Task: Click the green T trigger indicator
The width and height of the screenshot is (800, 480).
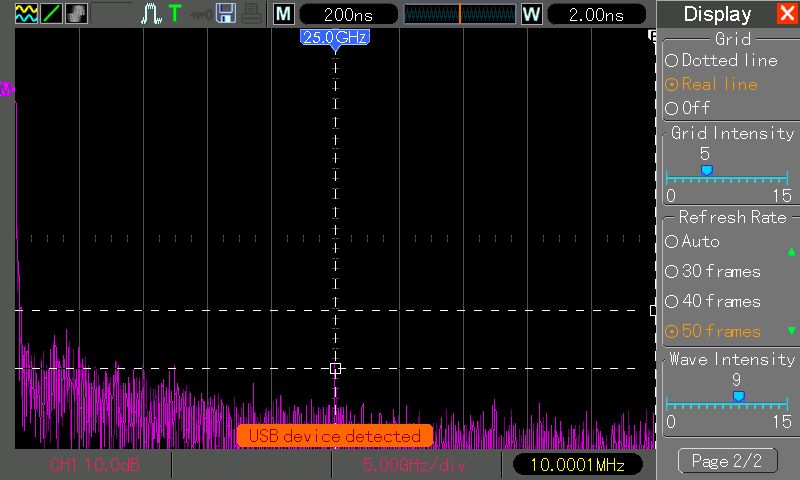Action: coord(175,13)
